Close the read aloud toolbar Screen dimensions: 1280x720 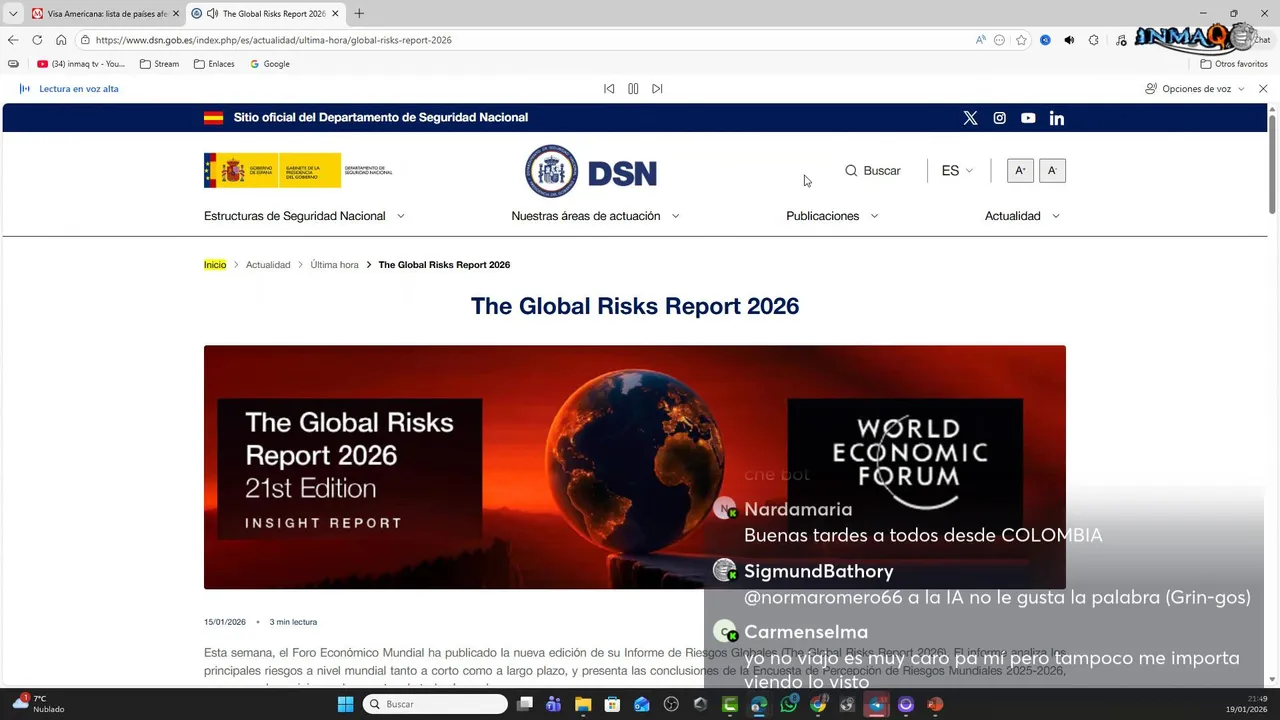[1263, 89]
